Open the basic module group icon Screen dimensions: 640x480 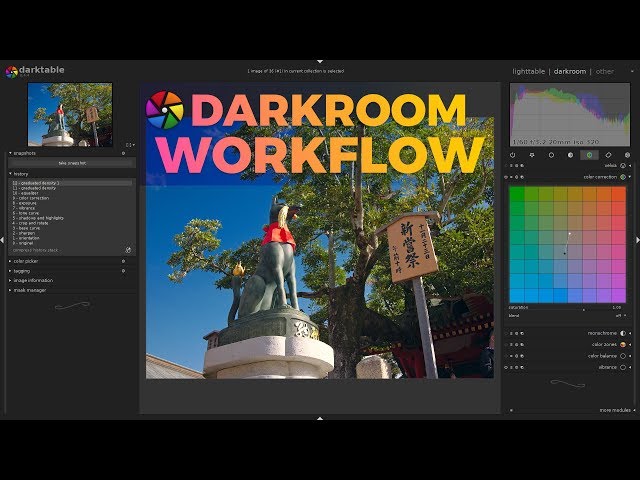coord(551,155)
